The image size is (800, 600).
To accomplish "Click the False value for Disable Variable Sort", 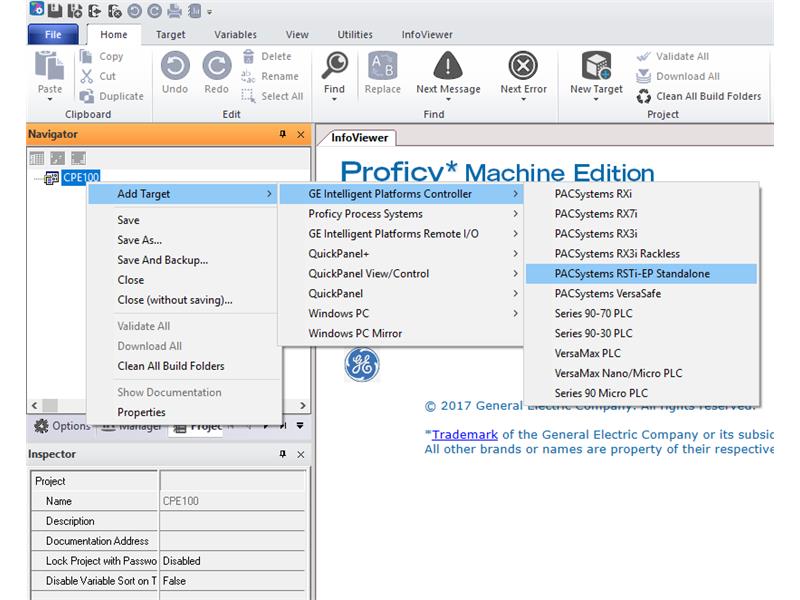I will (233, 581).
